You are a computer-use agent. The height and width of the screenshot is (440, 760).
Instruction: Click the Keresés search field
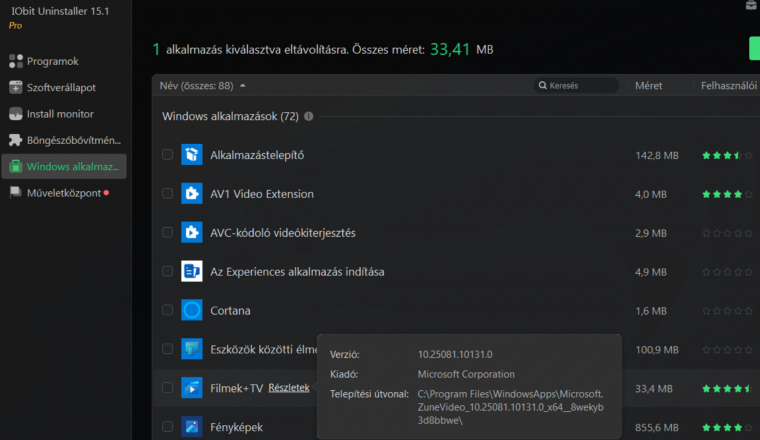pyautogui.click(x=580, y=86)
